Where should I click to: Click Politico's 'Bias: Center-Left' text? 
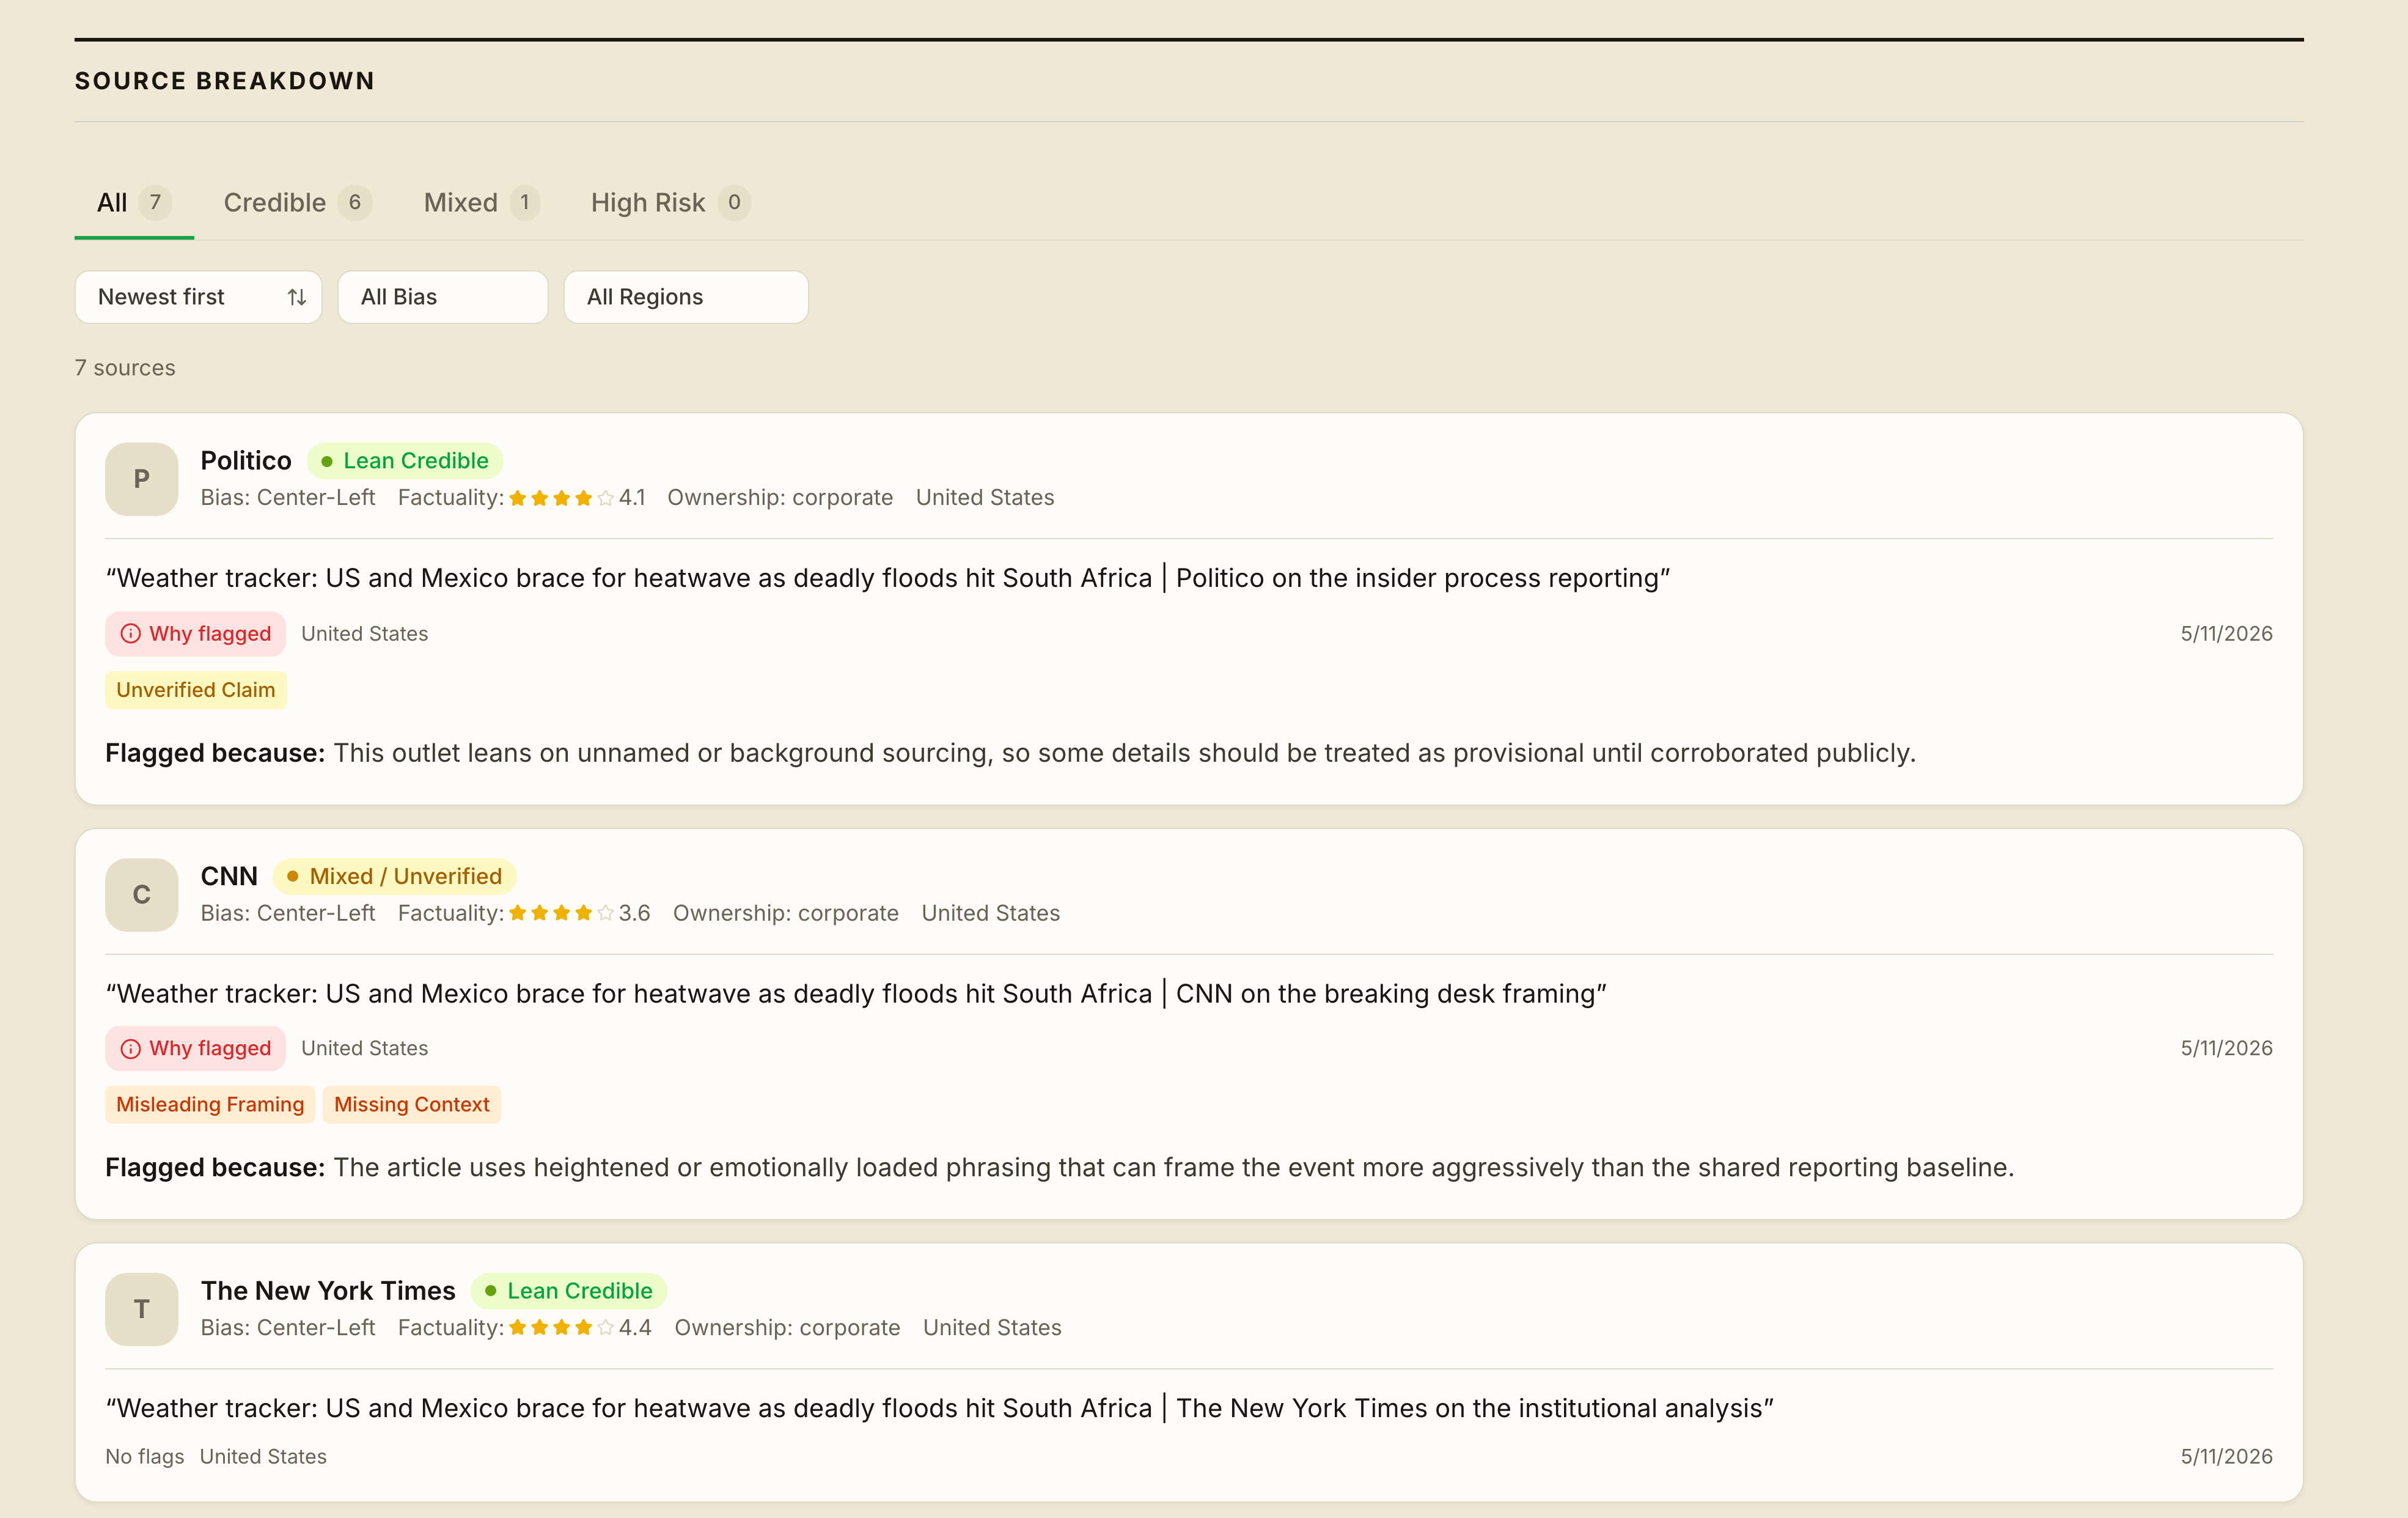click(x=288, y=498)
